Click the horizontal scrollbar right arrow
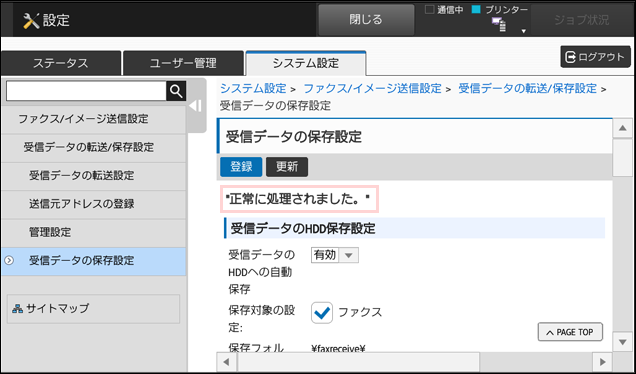Image resolution: width=636 pixels, height=374 pixels. [603, 361]
